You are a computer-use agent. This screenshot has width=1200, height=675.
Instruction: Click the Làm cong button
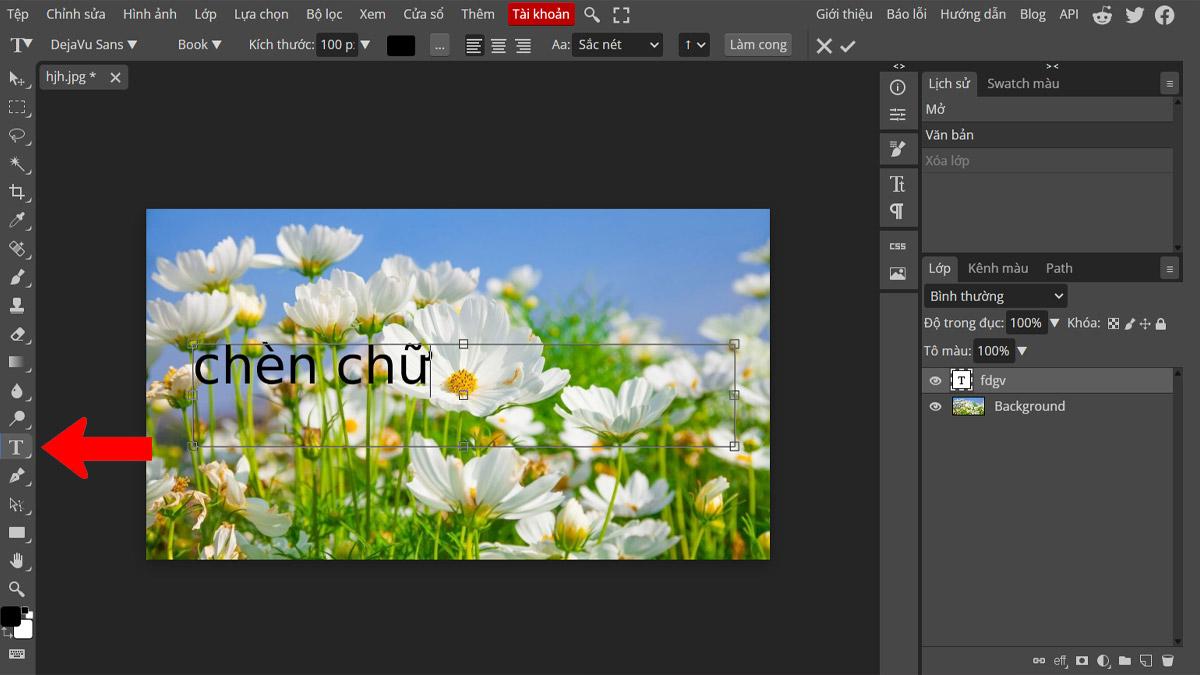[757, 45]
